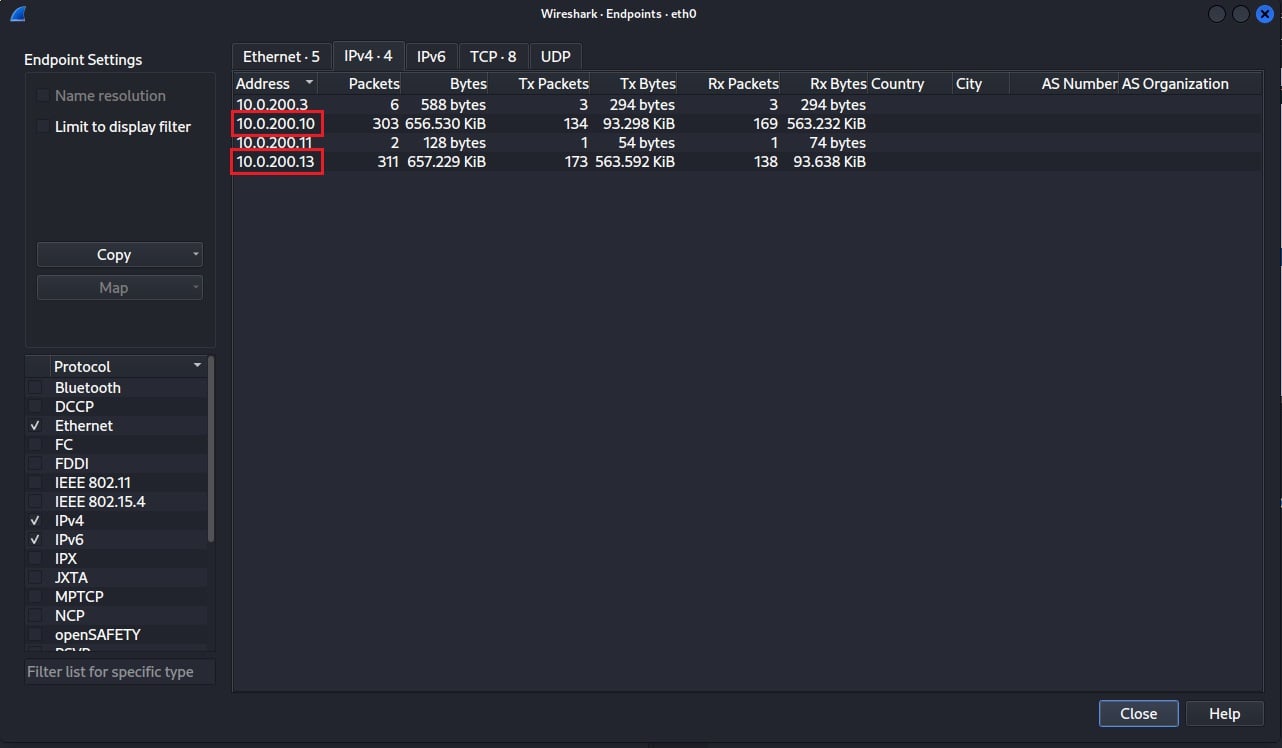Click the 657.229 KiB bytes cell
Viewport: 1282px width, 748px height.
pyautogui.click(x=445, y=162)
